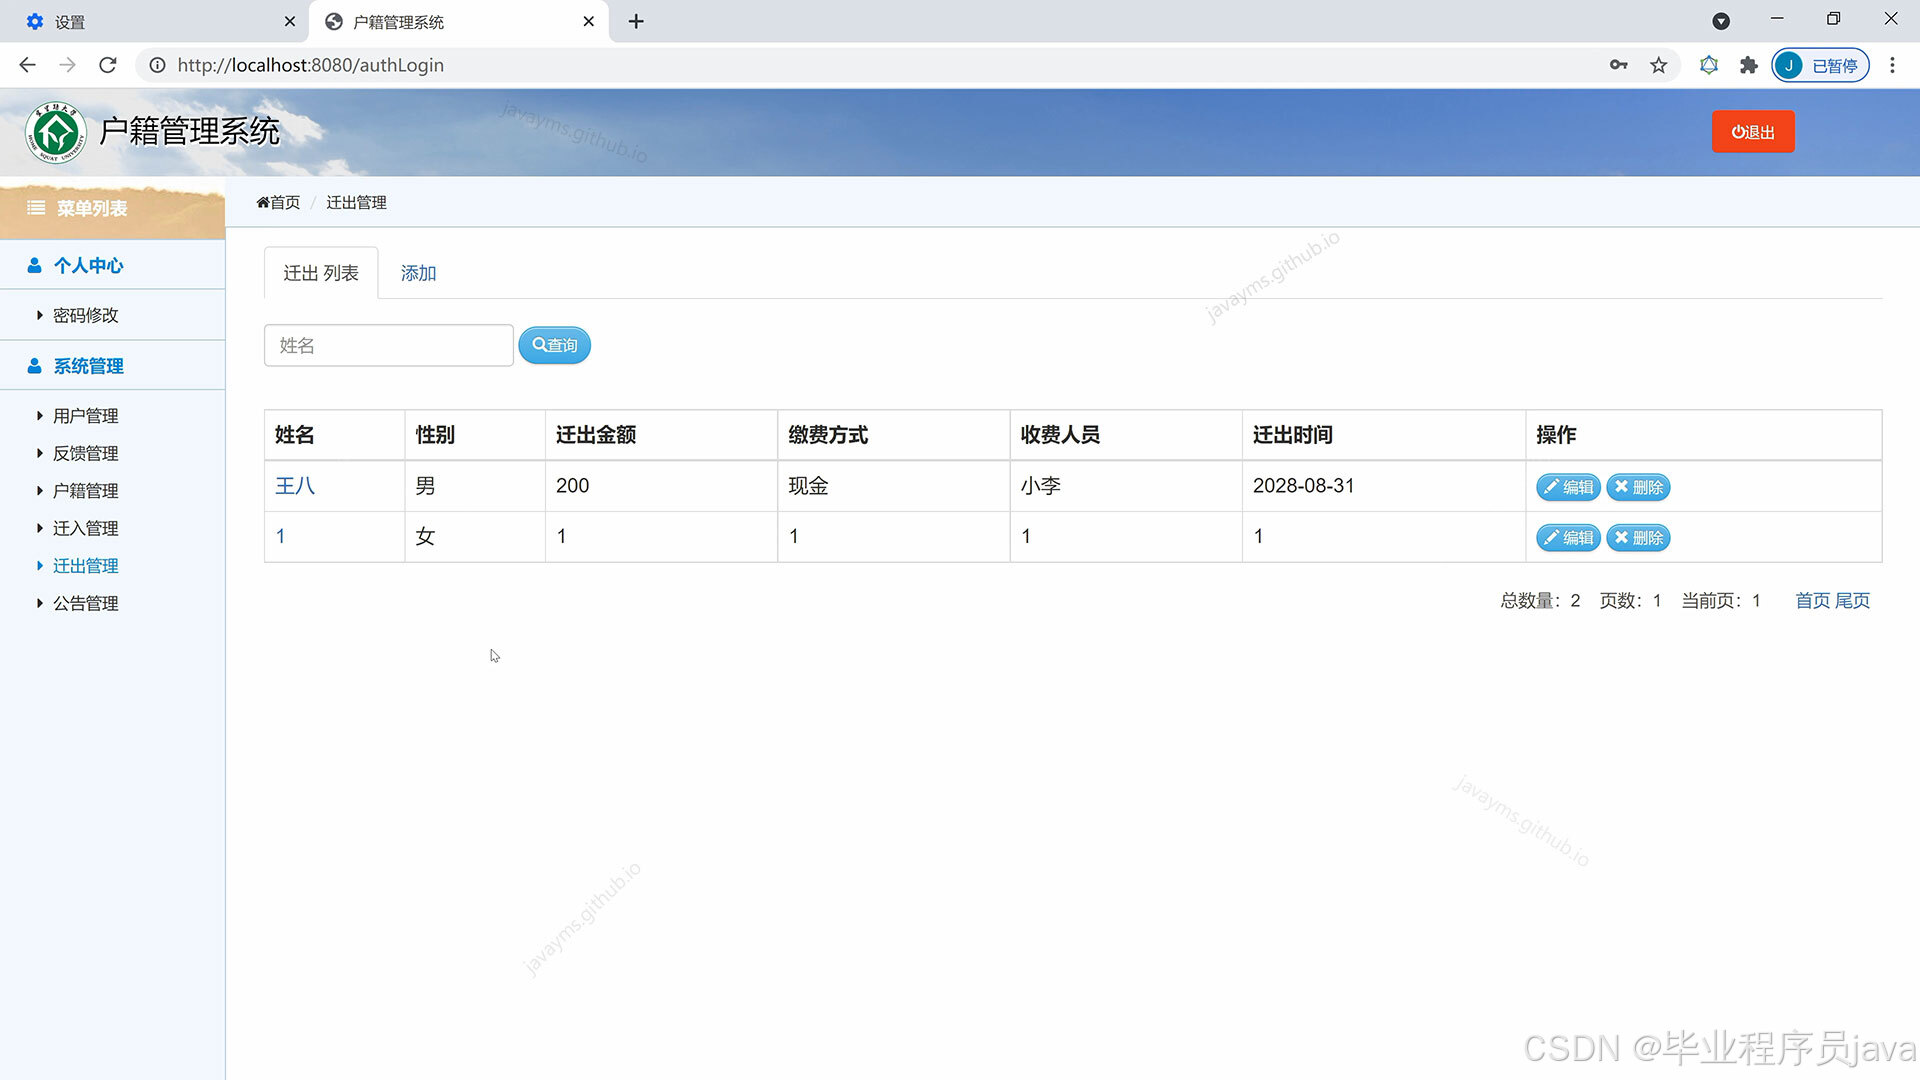Focus the 姓名 search field
The height and width of the screenshot is (1080, 1920).
pos(389,345)
